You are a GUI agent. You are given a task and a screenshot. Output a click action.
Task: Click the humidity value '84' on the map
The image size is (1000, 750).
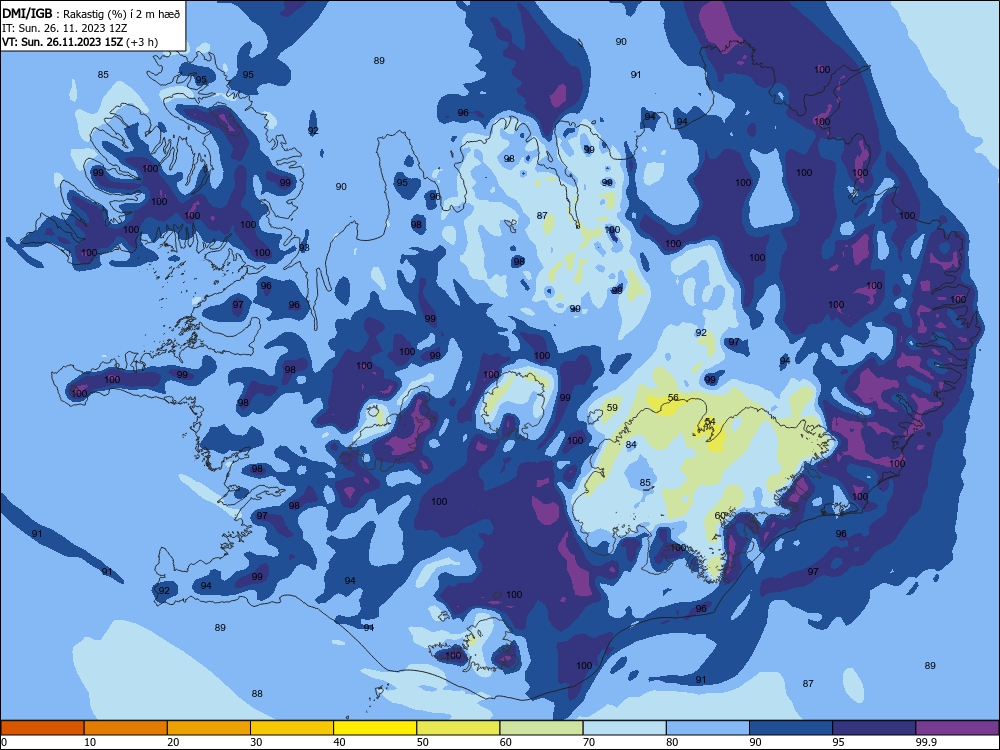[631, 445]
